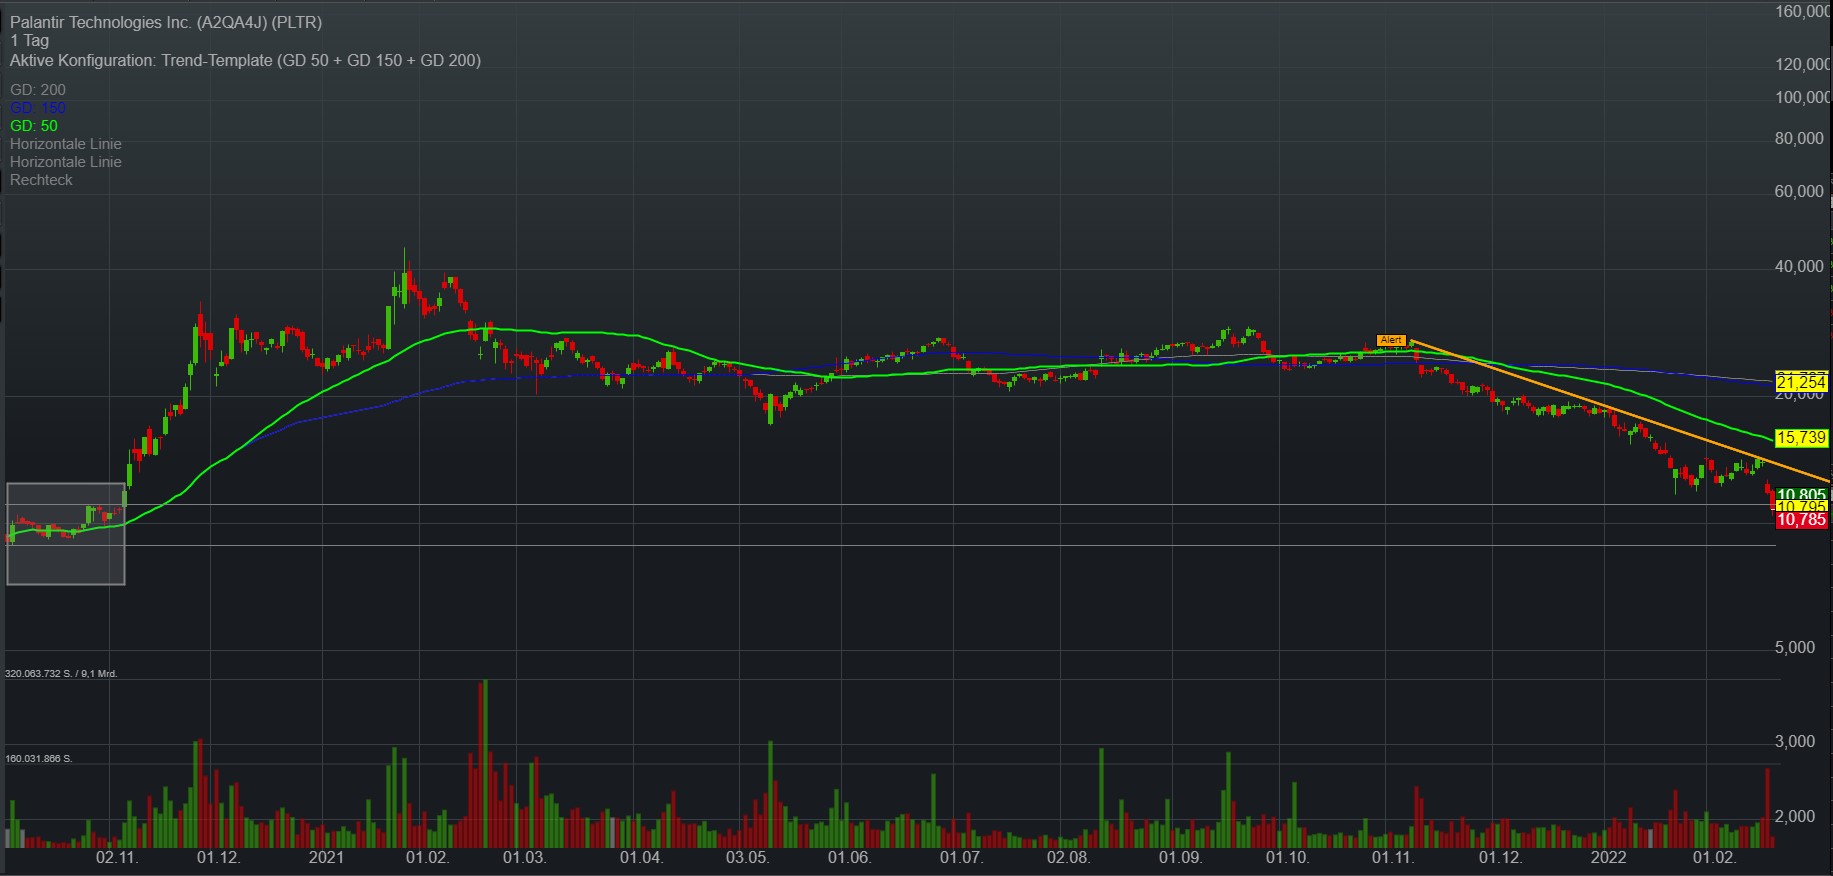Select the Rechteck legend entry

click(x=41, y=180)
